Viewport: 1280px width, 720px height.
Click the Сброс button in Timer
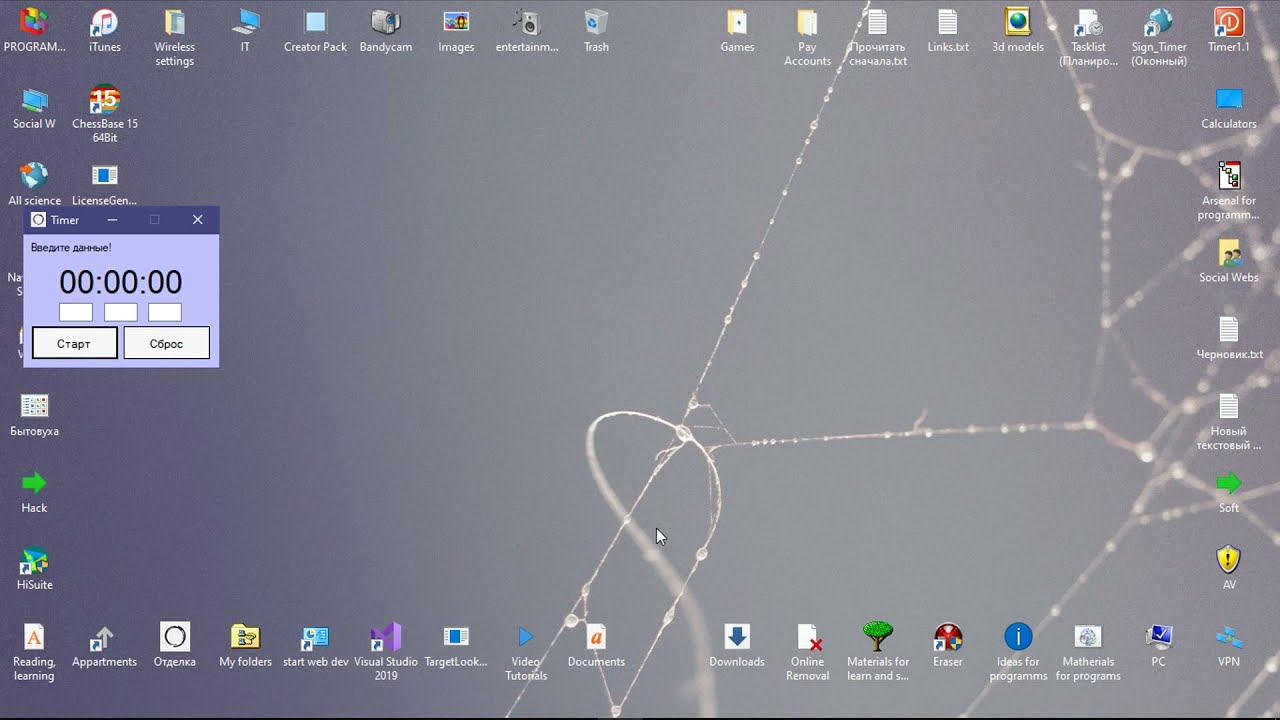point(166,343)
